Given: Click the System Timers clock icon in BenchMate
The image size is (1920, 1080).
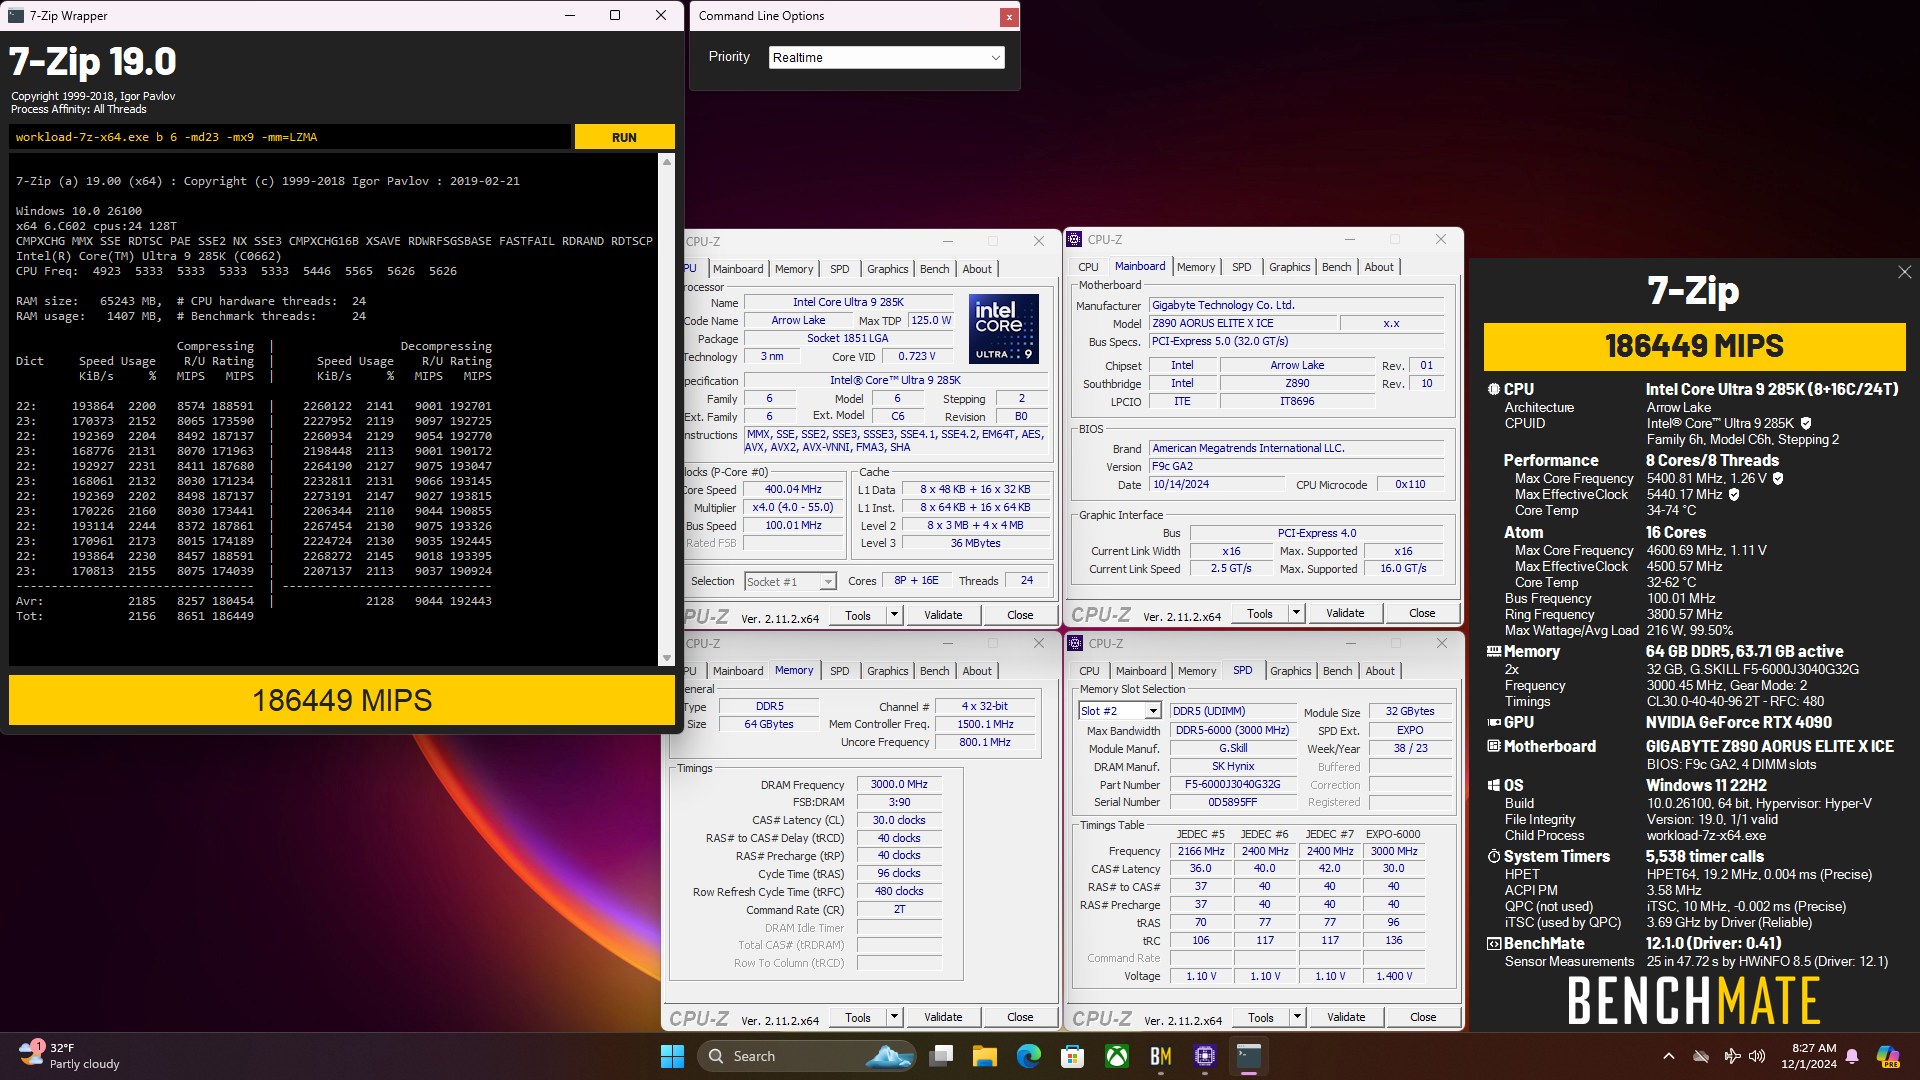Looking at the screenshot, I should tap(1494, 857).
